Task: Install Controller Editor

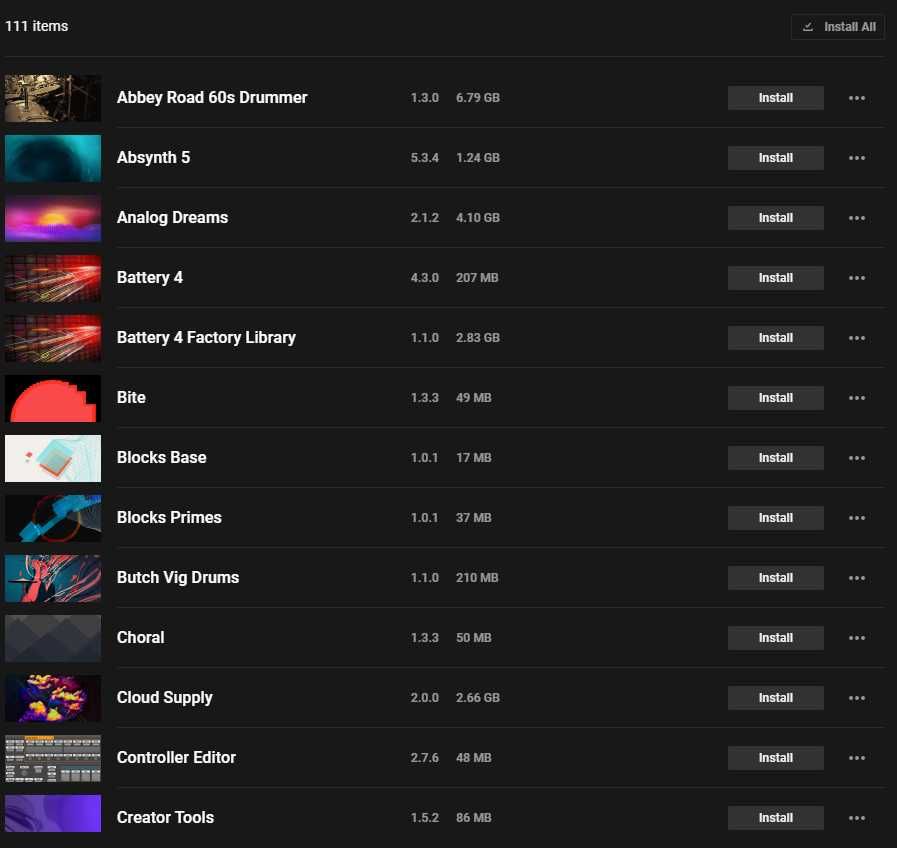Action: click(776, 758)
